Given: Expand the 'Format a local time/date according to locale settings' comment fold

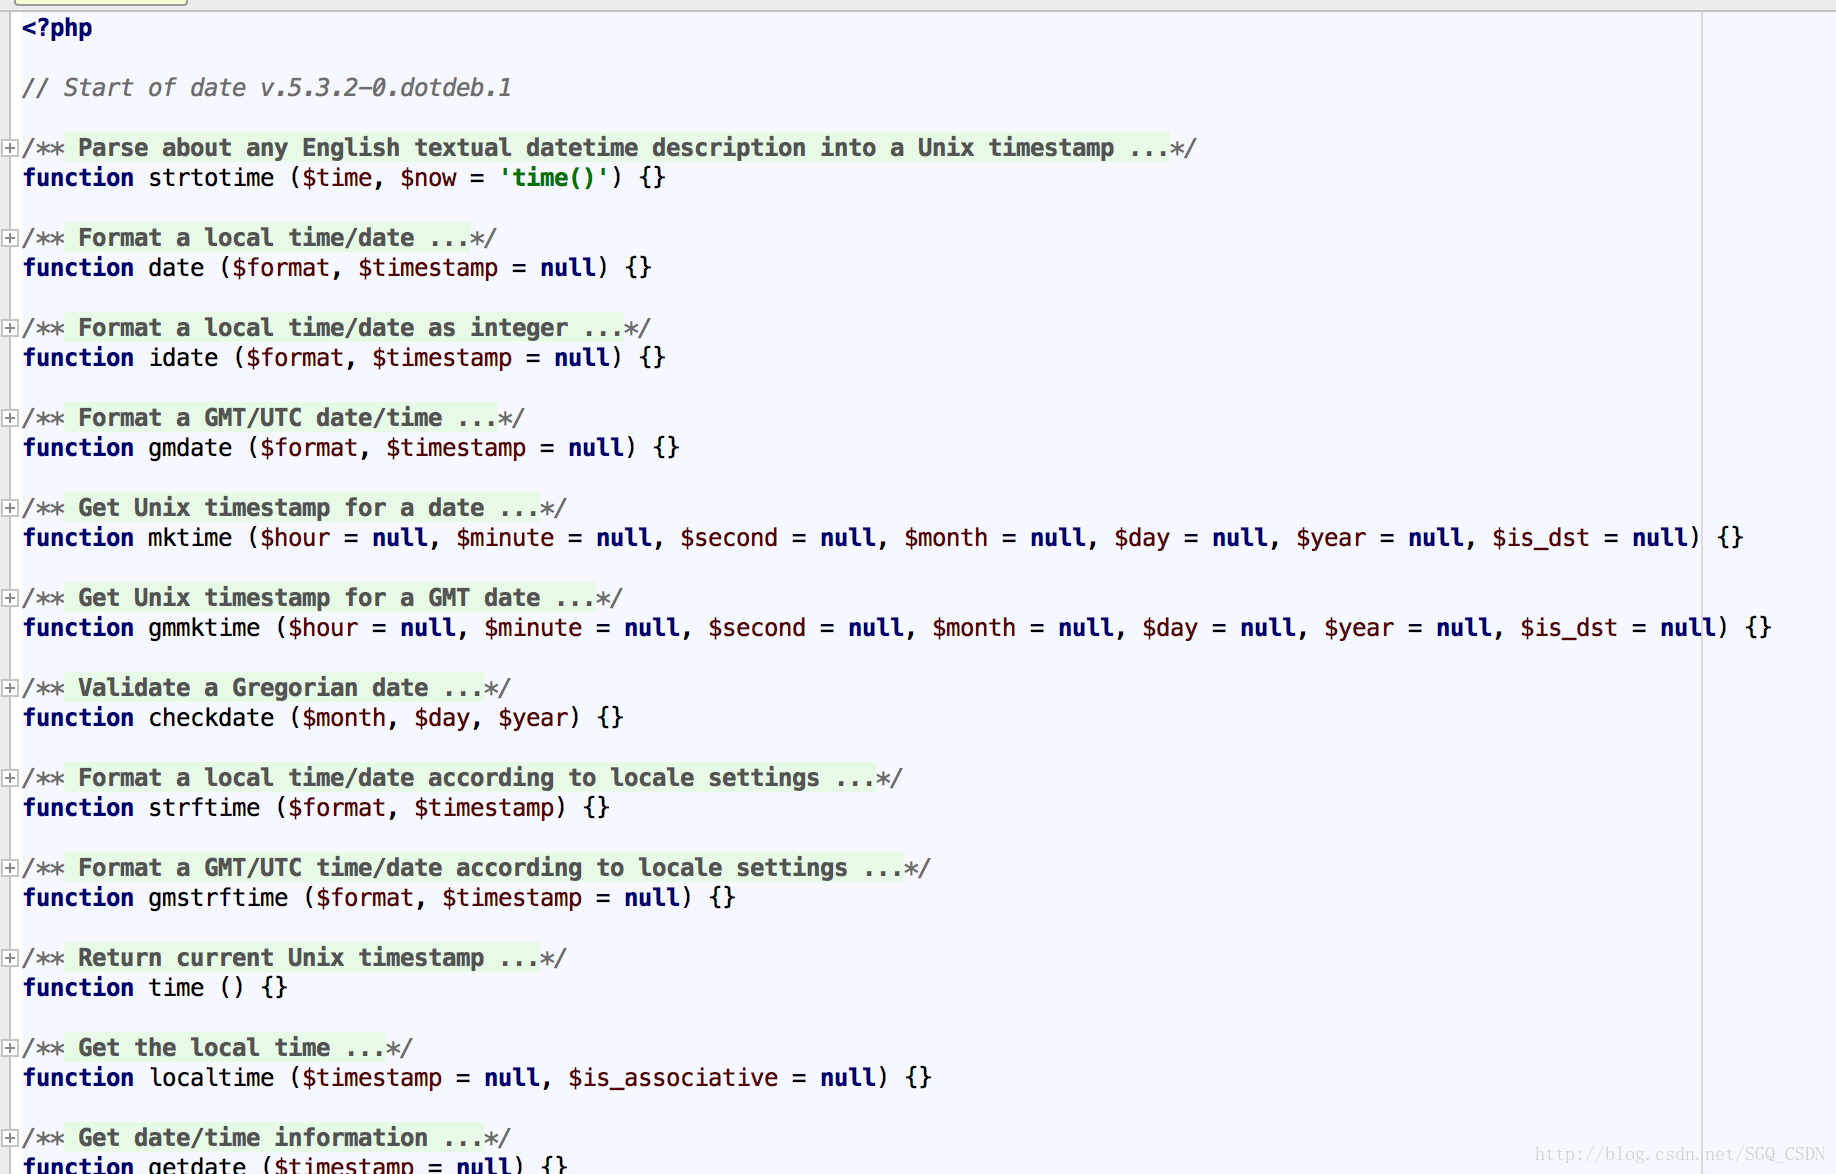Looking at the screenshot, I should click(10, 778).
